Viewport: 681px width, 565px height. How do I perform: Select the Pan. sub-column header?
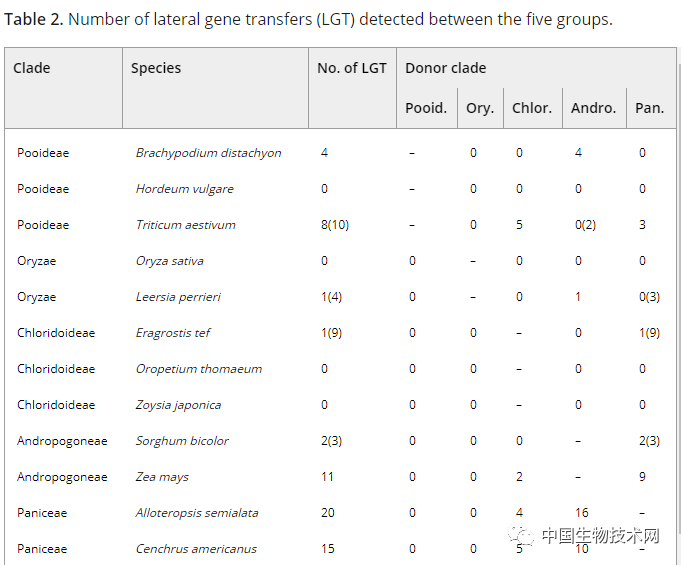click(x=649, y=108)
